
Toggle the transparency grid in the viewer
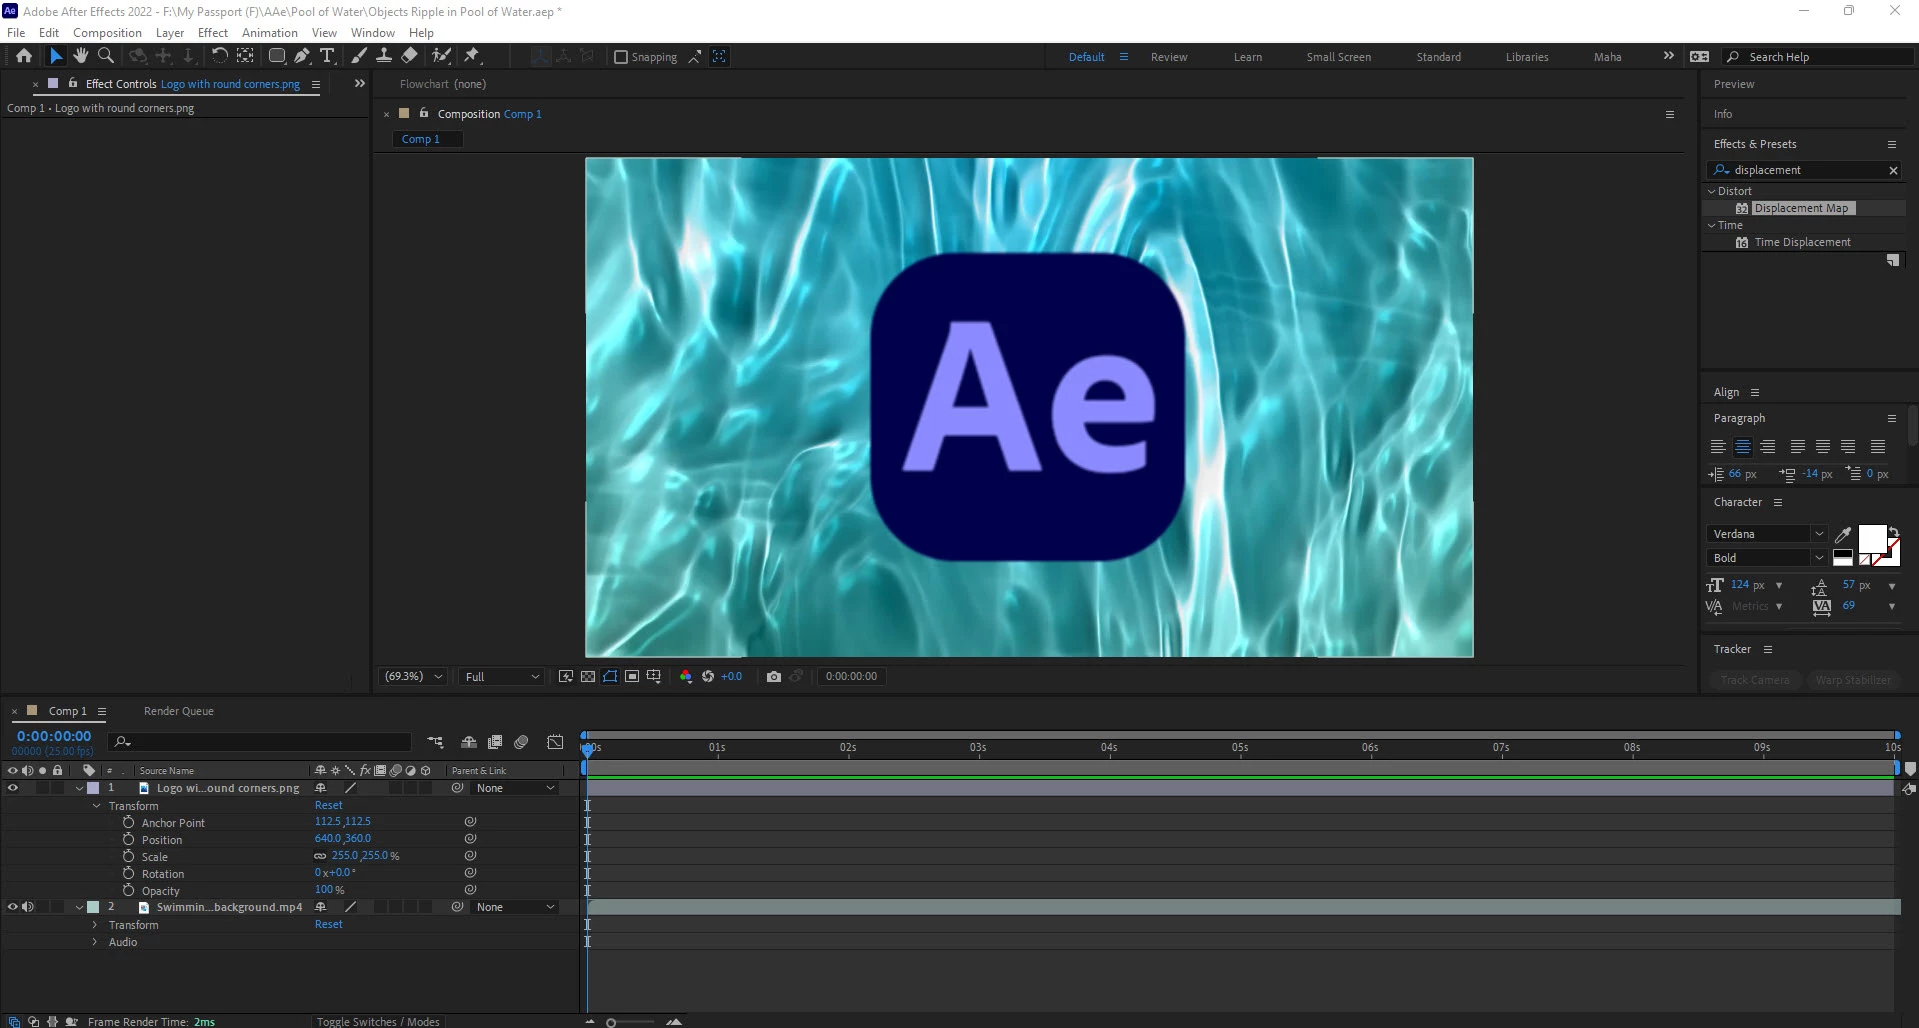588,677
